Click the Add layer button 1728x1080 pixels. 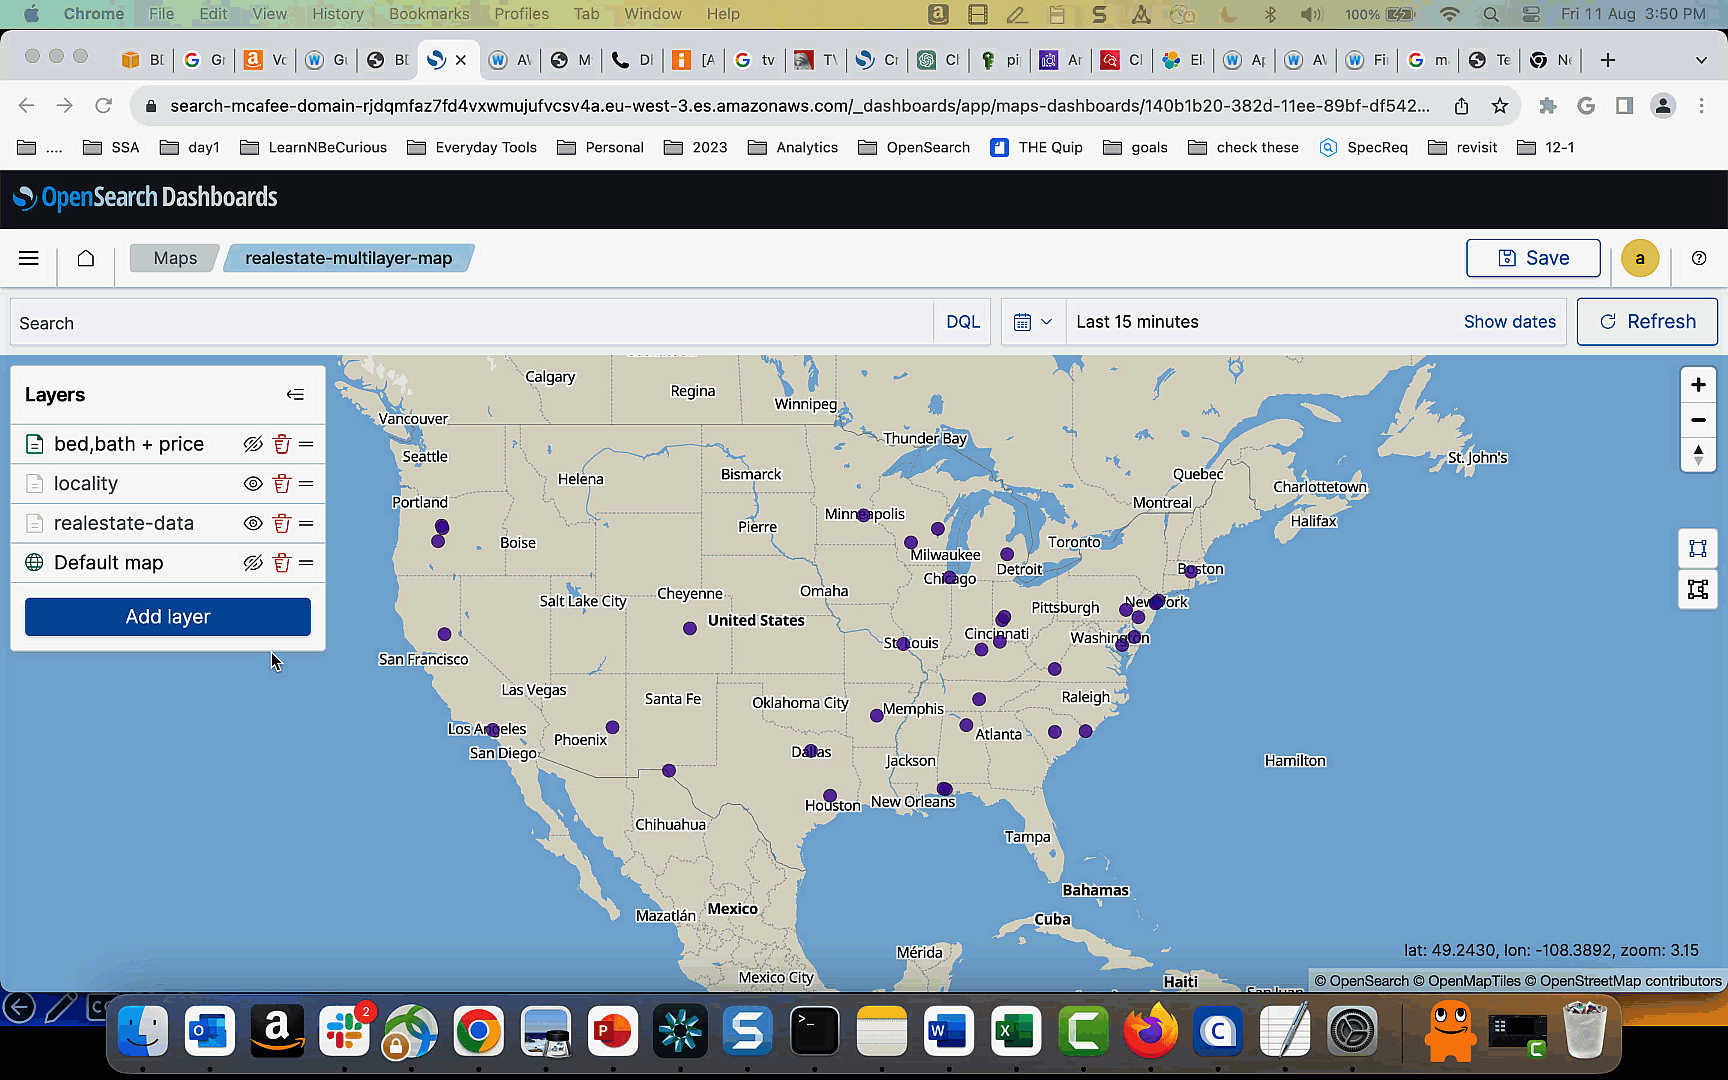click(x=168, y=617)
